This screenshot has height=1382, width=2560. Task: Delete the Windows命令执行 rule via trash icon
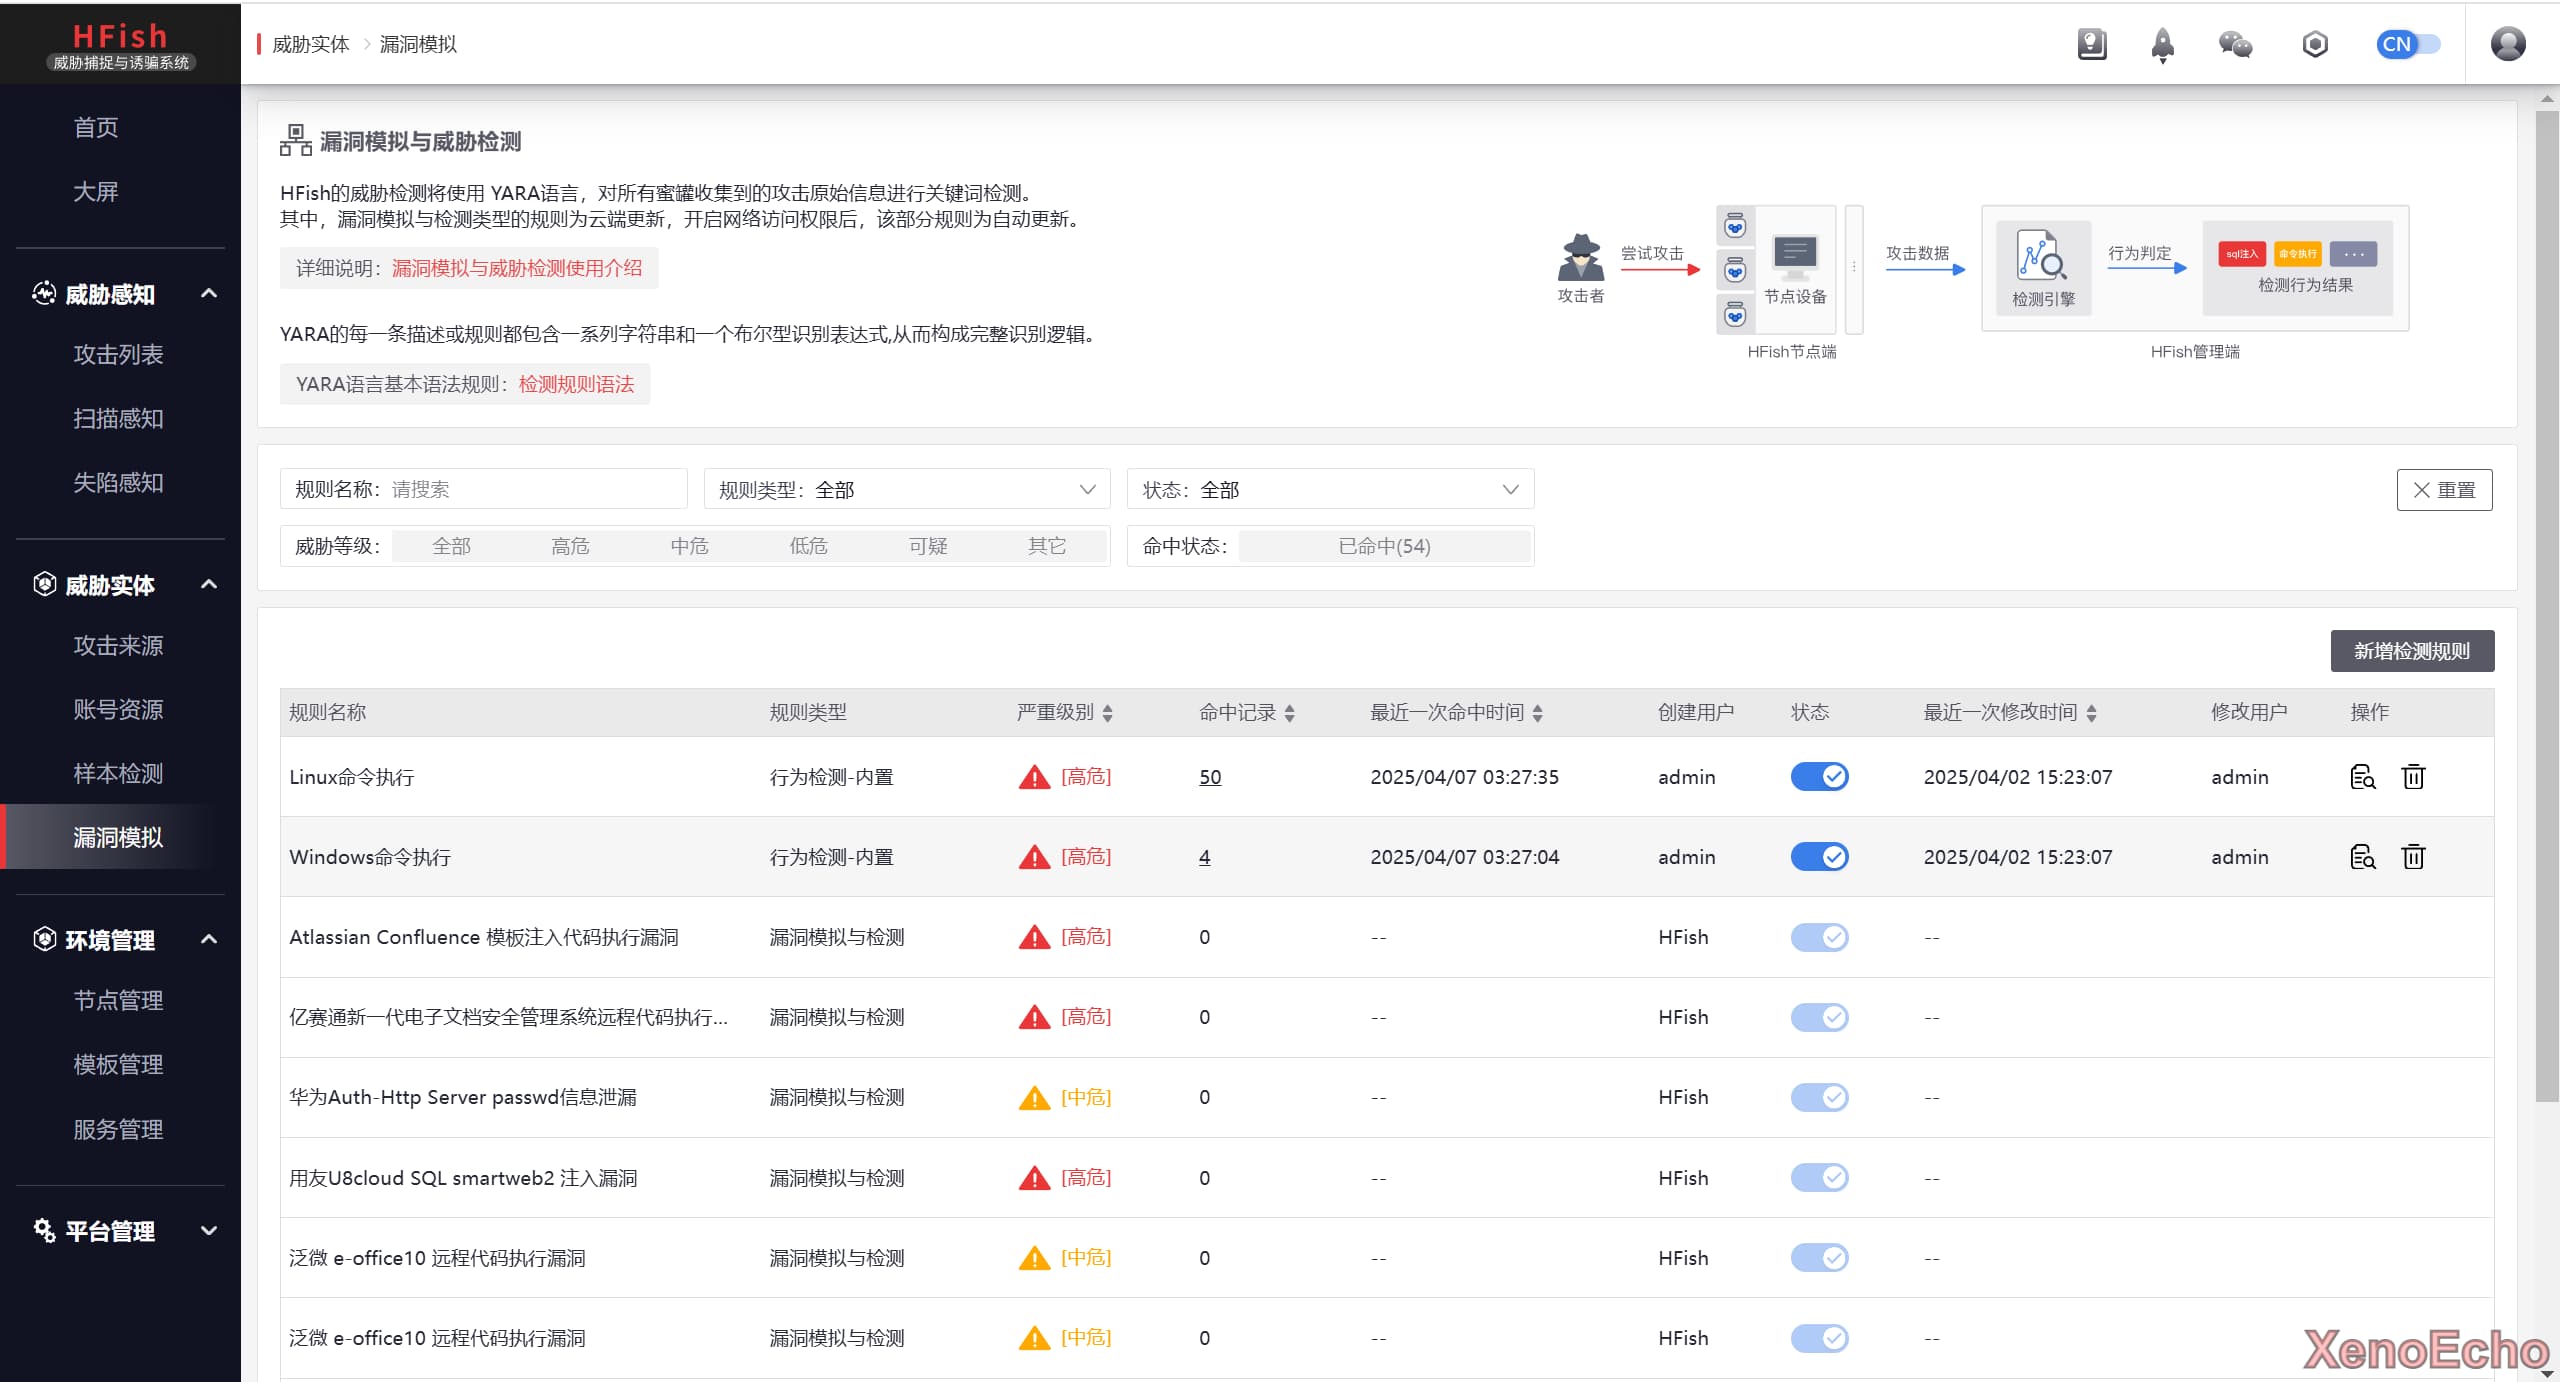pos(2413,857)
